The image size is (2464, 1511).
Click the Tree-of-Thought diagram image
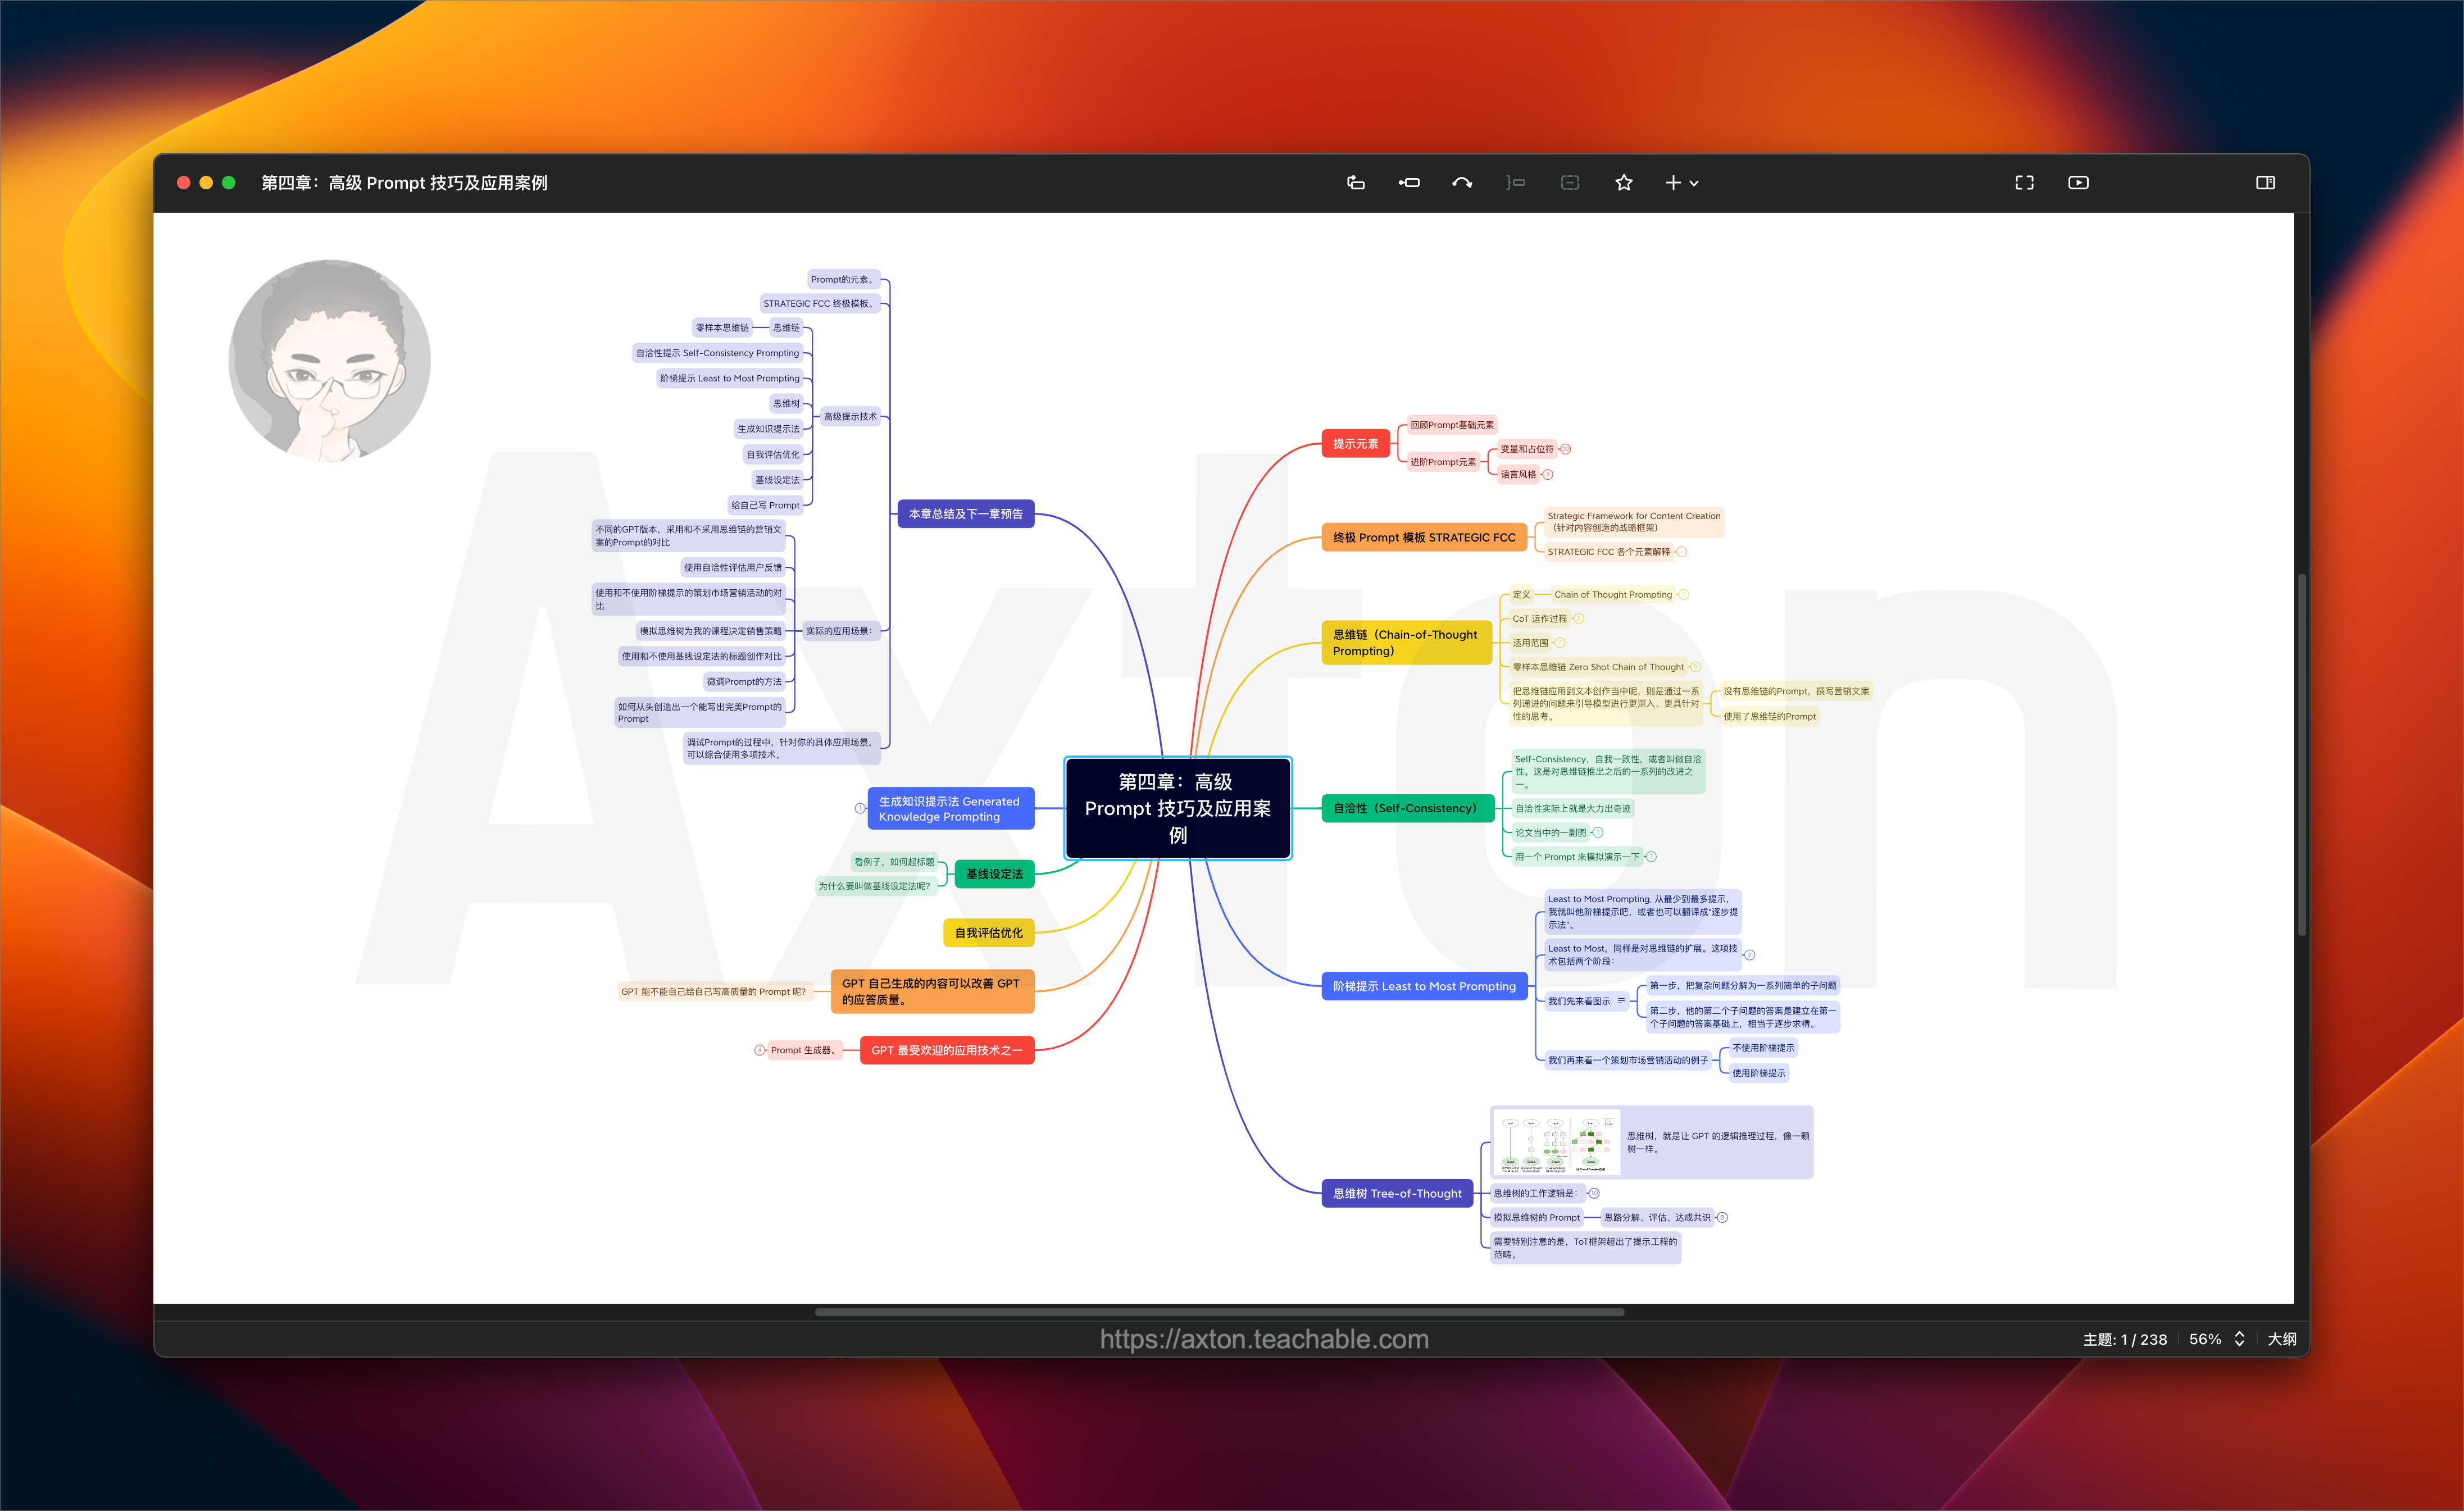click(1557, 1142)
